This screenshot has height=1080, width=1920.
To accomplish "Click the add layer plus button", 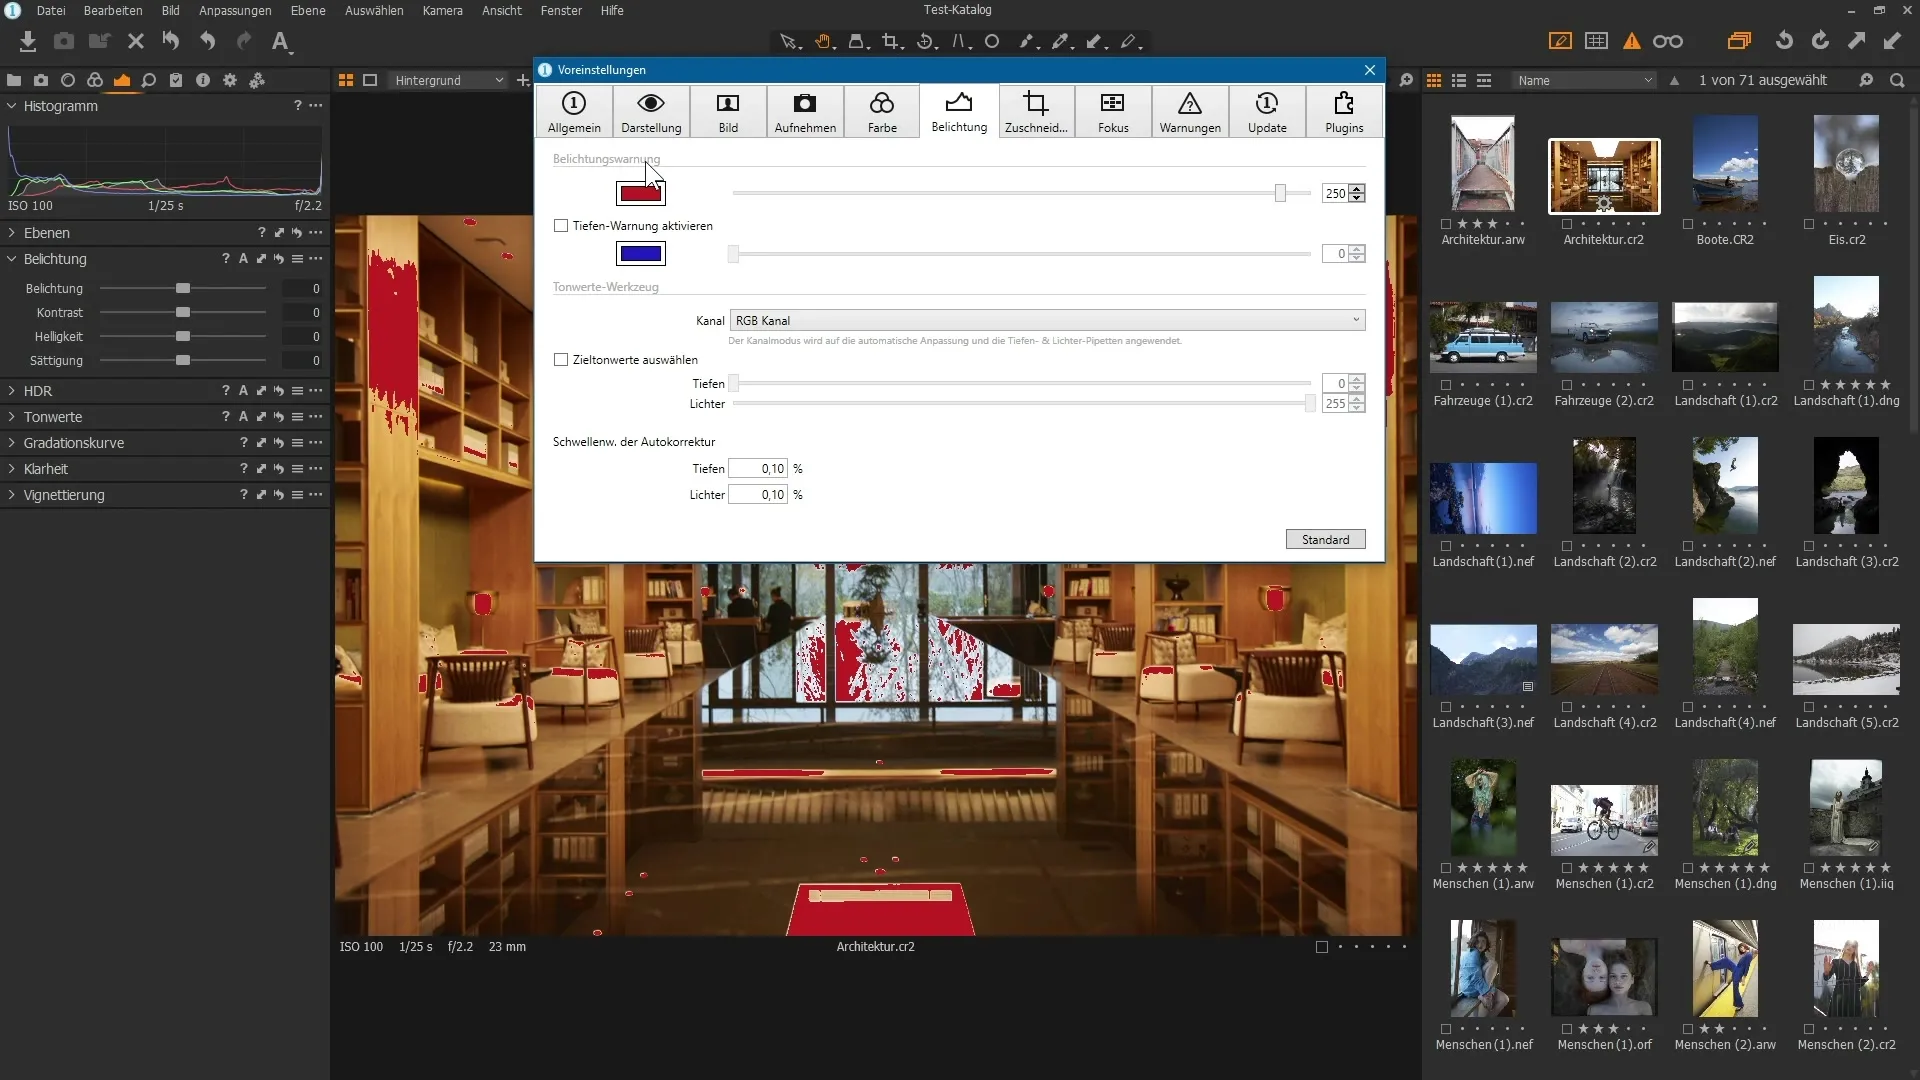I will [x=522, y=80].
